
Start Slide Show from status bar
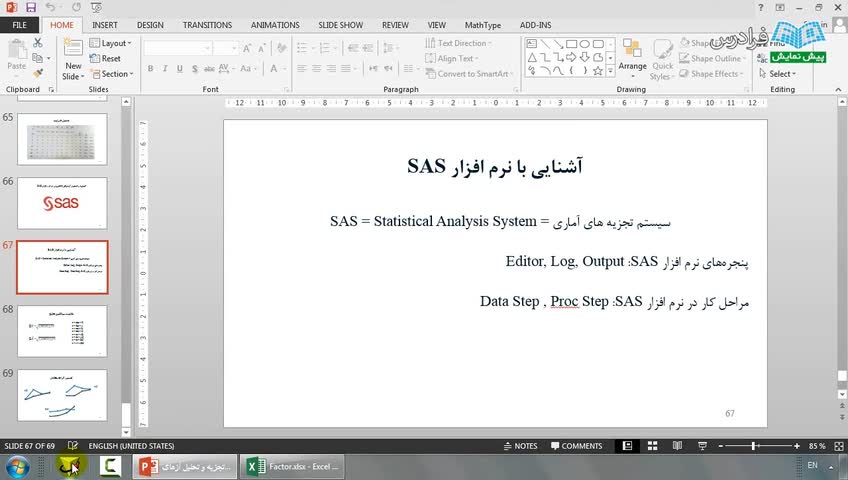[x=702, y=446]
